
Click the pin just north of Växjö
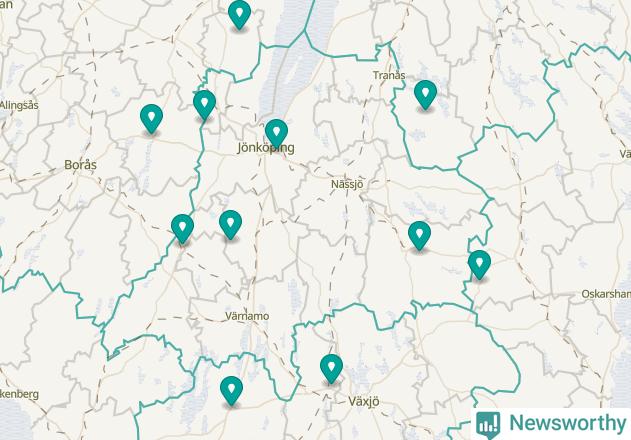pyautogui.click(x=332, y=369)
